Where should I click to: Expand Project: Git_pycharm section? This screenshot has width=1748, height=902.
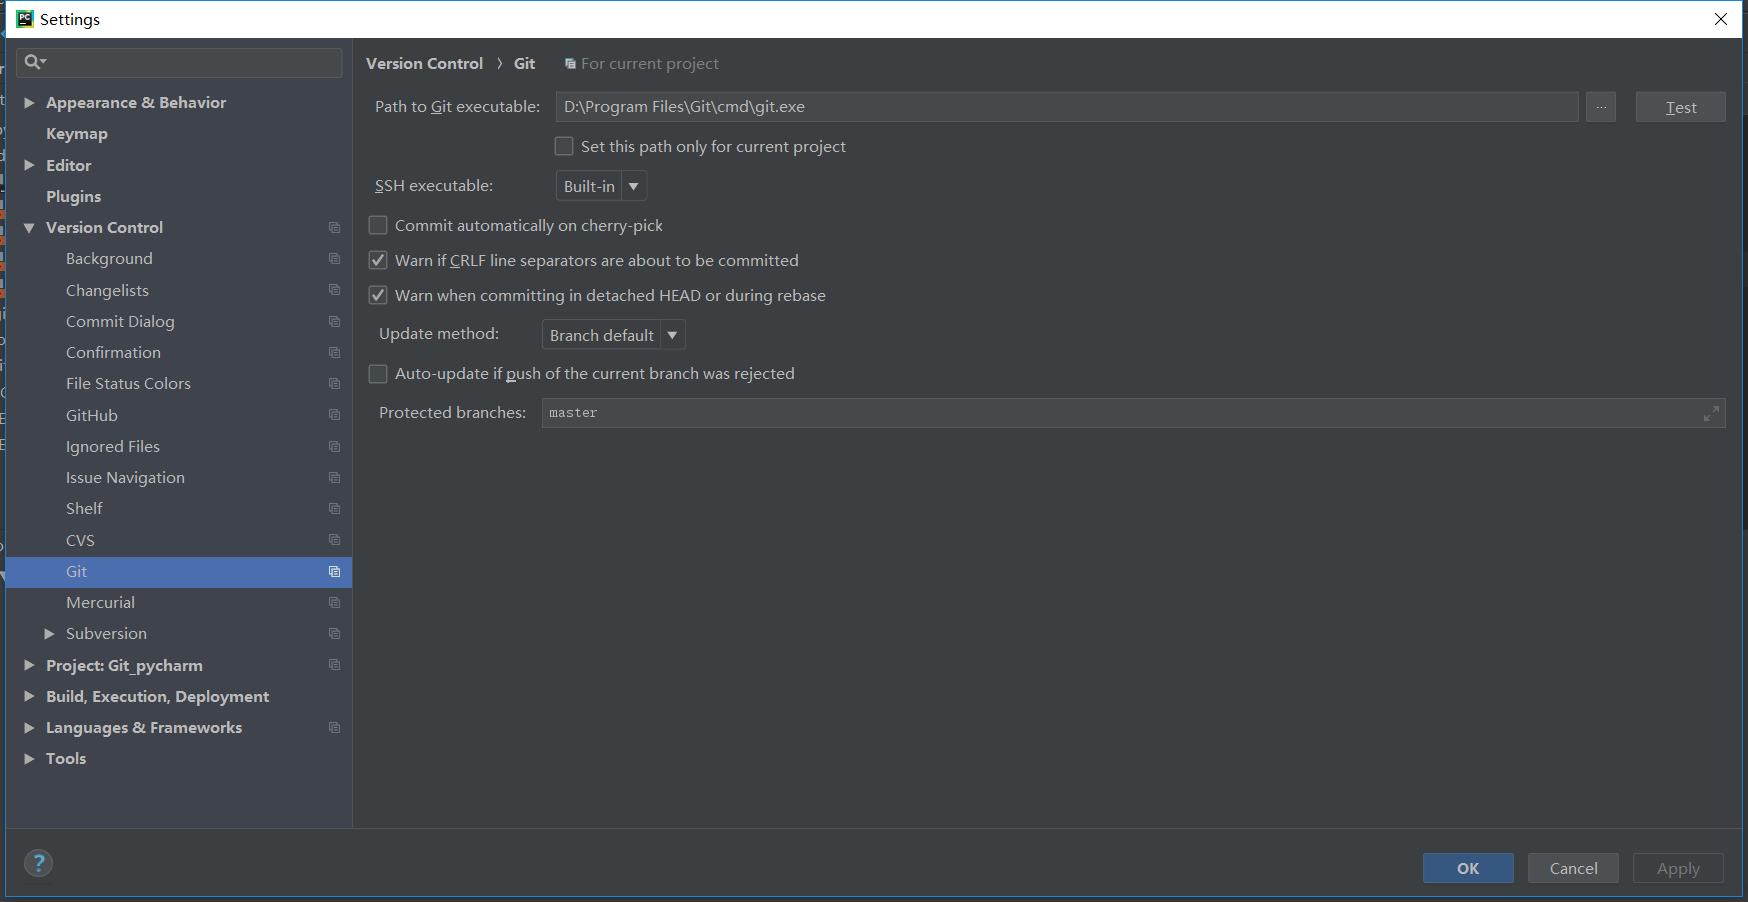(x=29, y=665)
